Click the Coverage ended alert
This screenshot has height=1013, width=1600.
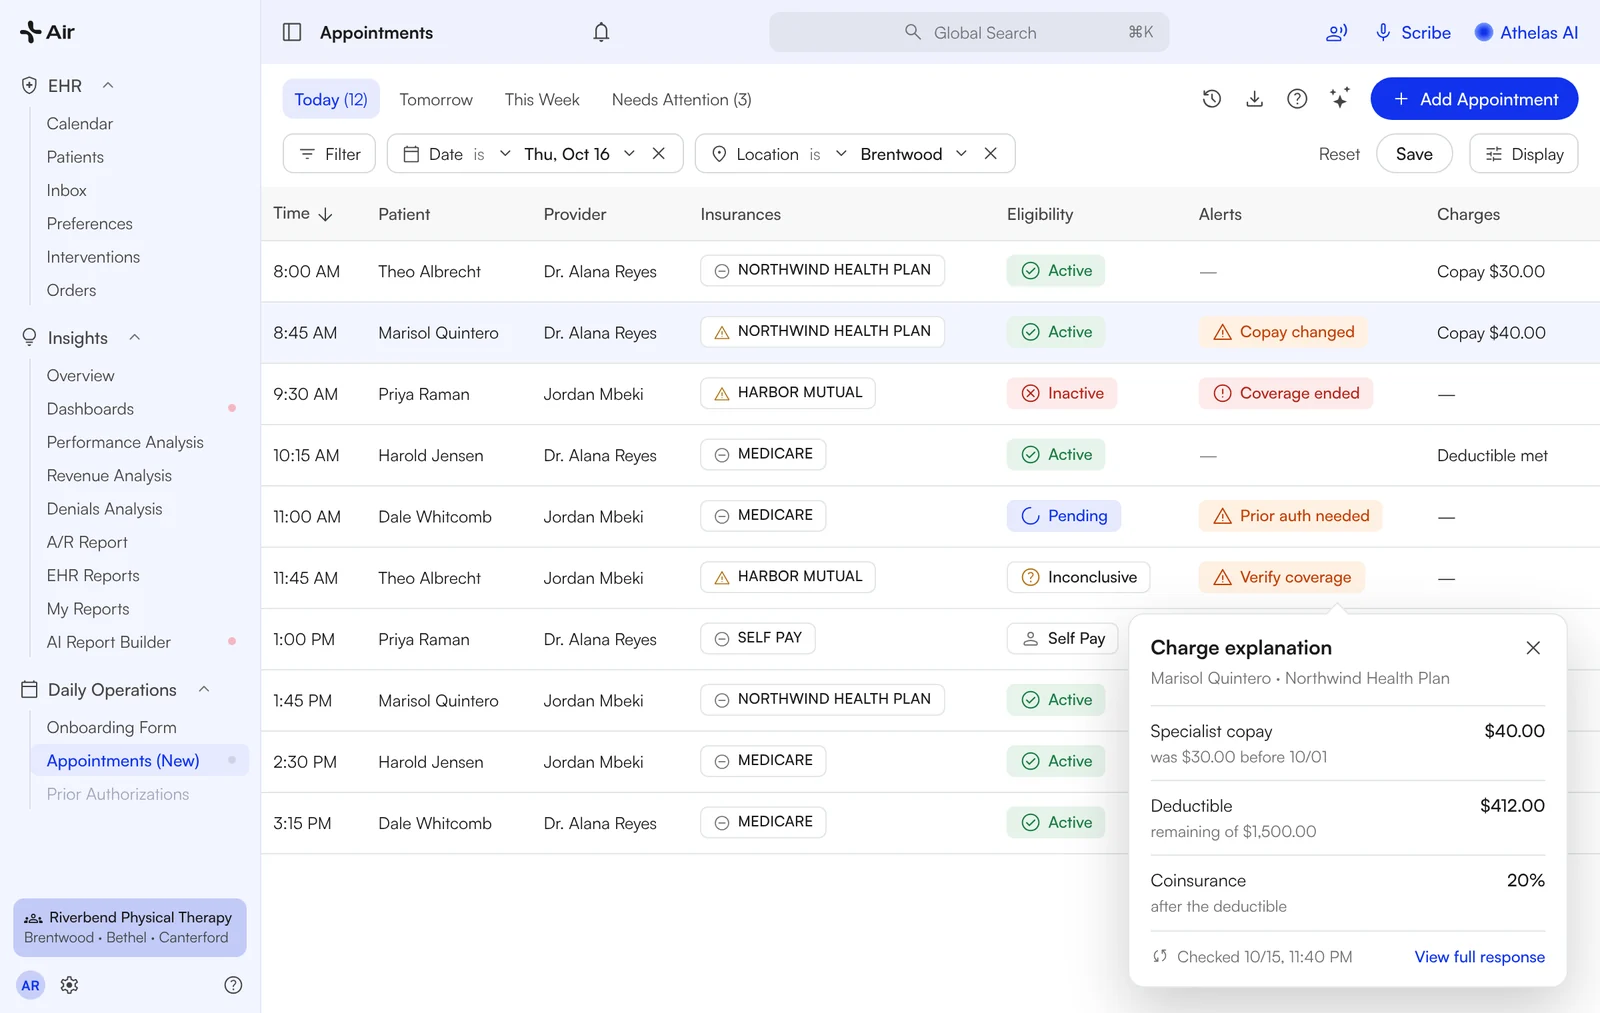[1286, 393]
